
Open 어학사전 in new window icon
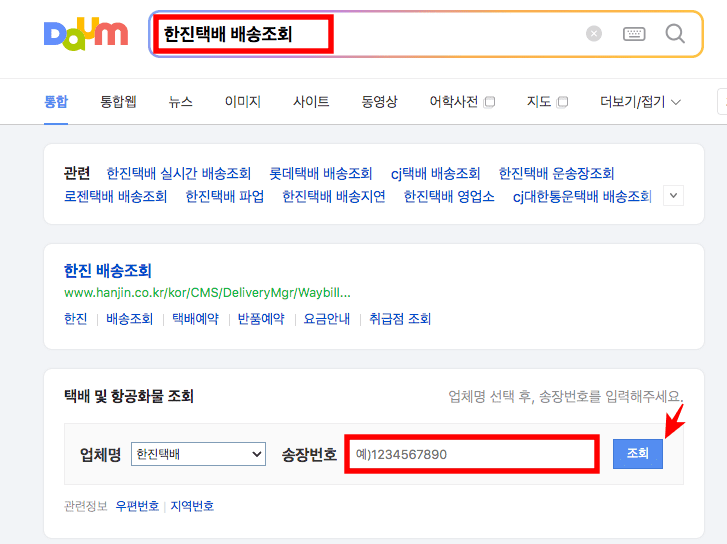(489, 102)
